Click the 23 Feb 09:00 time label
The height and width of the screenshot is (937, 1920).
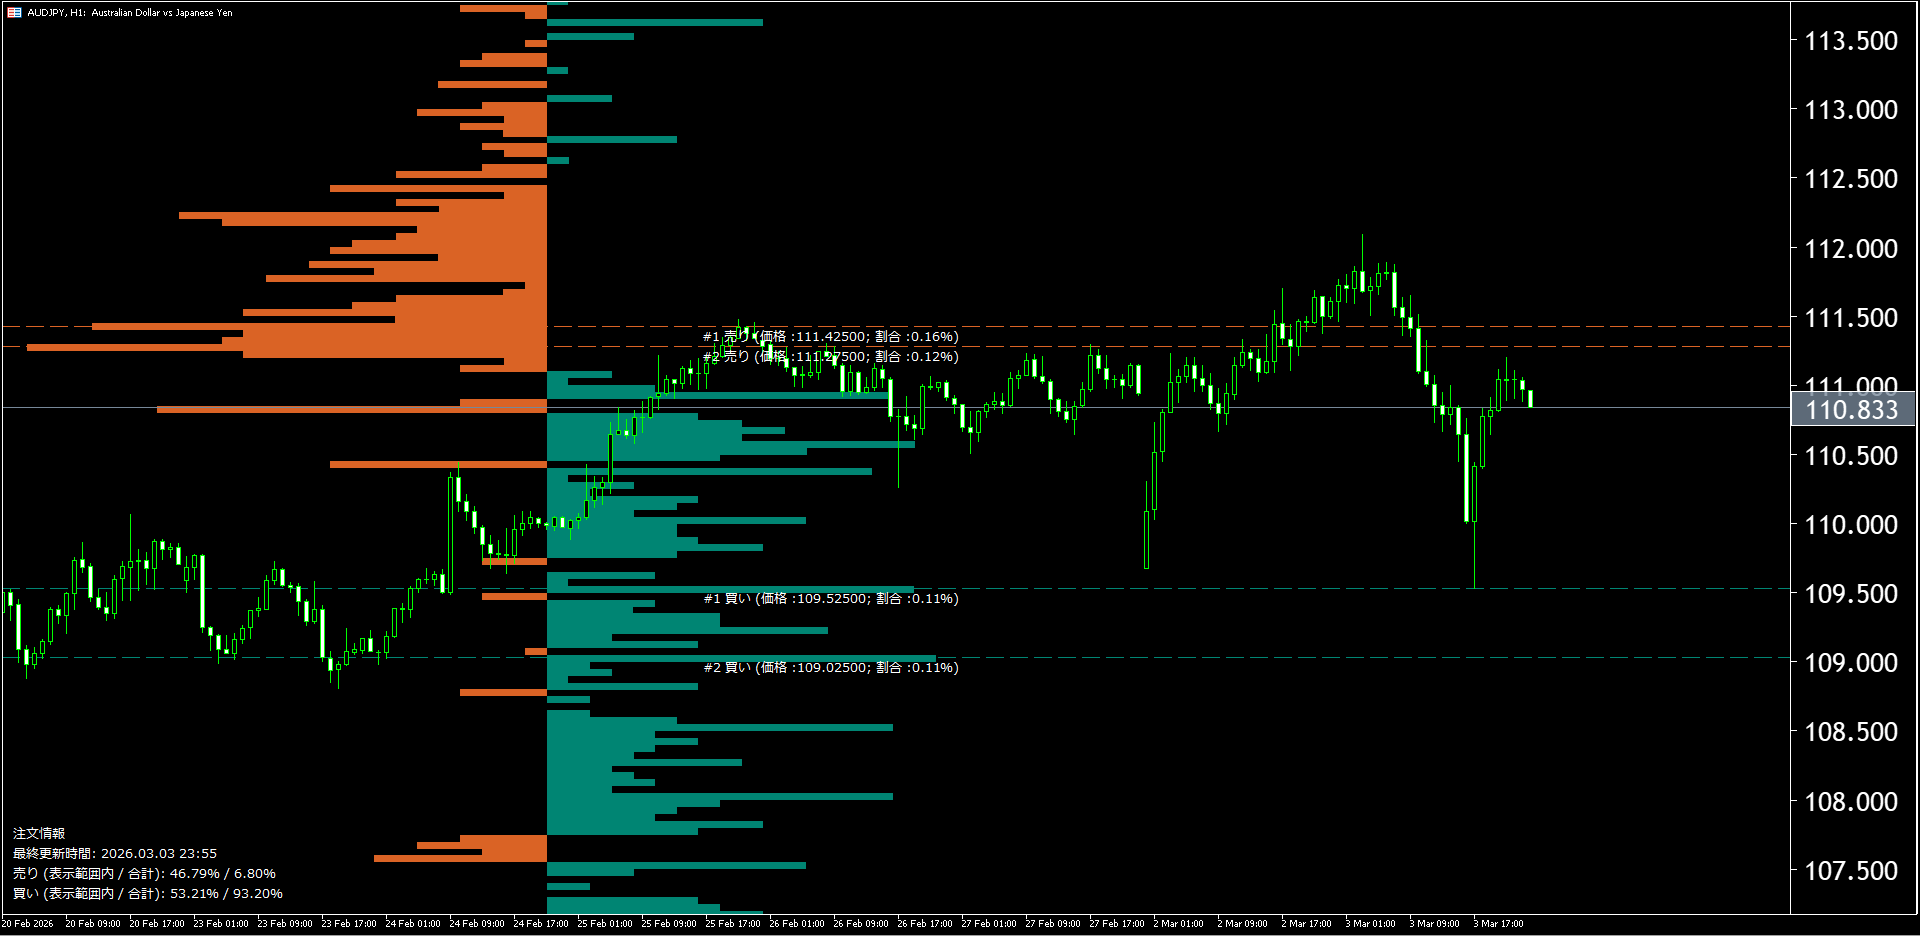285,924
